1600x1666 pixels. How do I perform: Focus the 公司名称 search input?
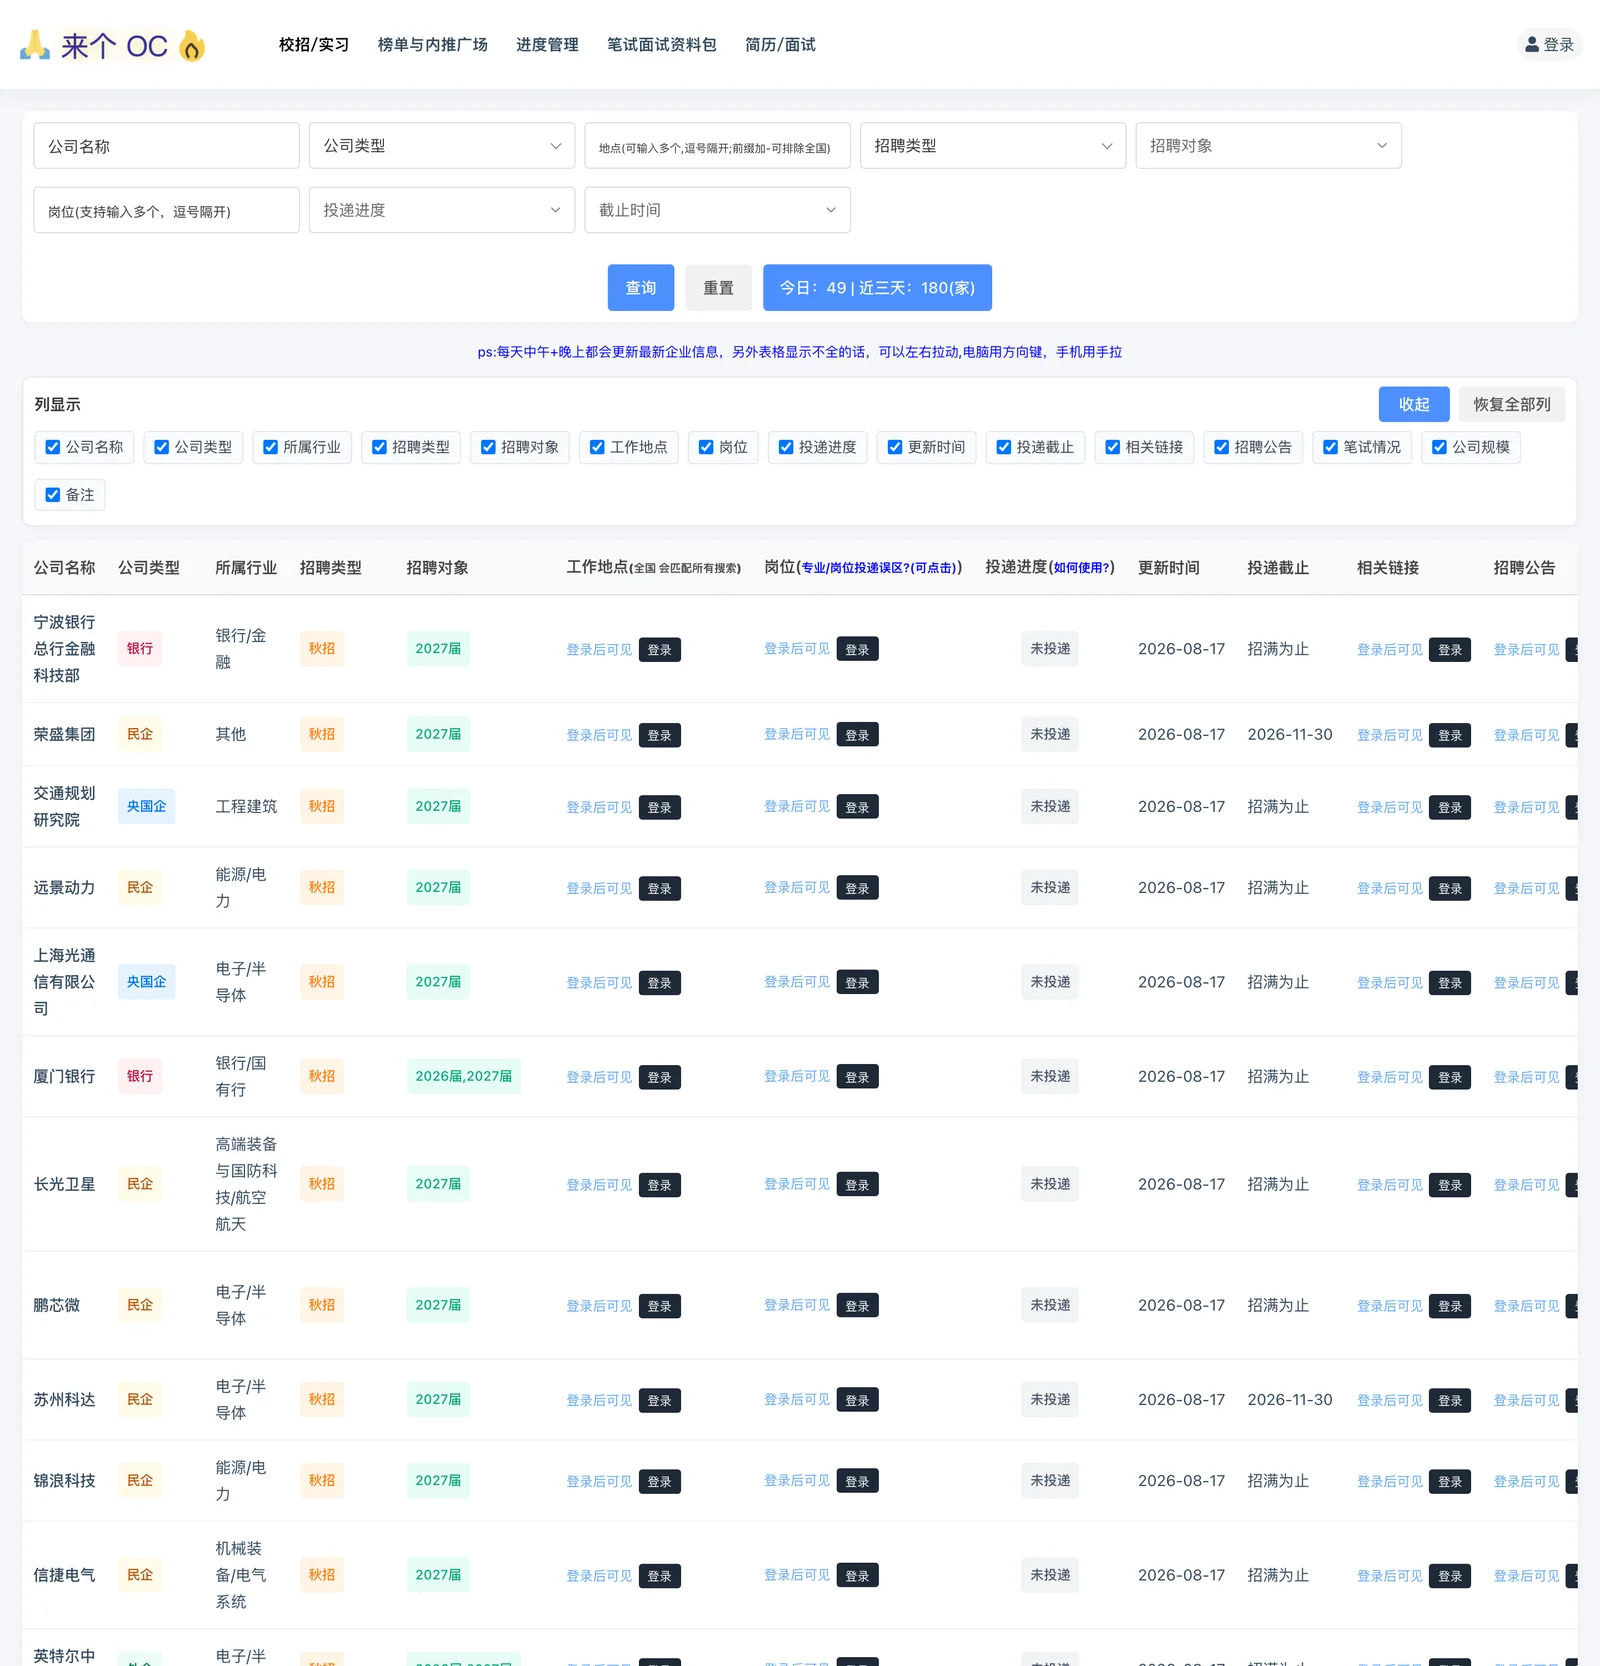(x=166, y=146)
